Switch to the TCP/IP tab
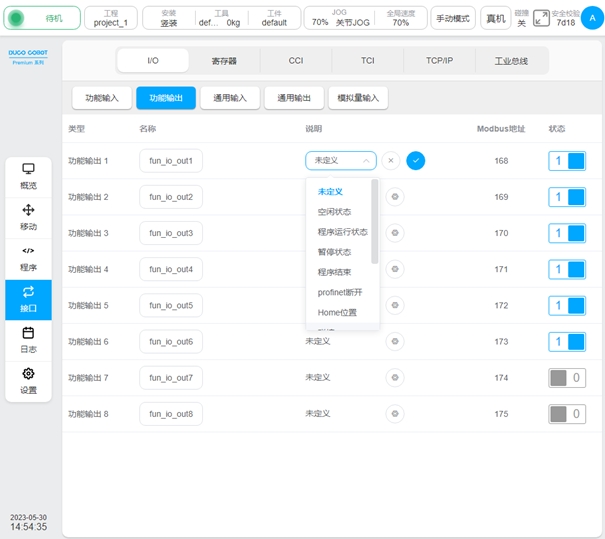This screenshot has width=605, height=539. (x=439, y=61)
